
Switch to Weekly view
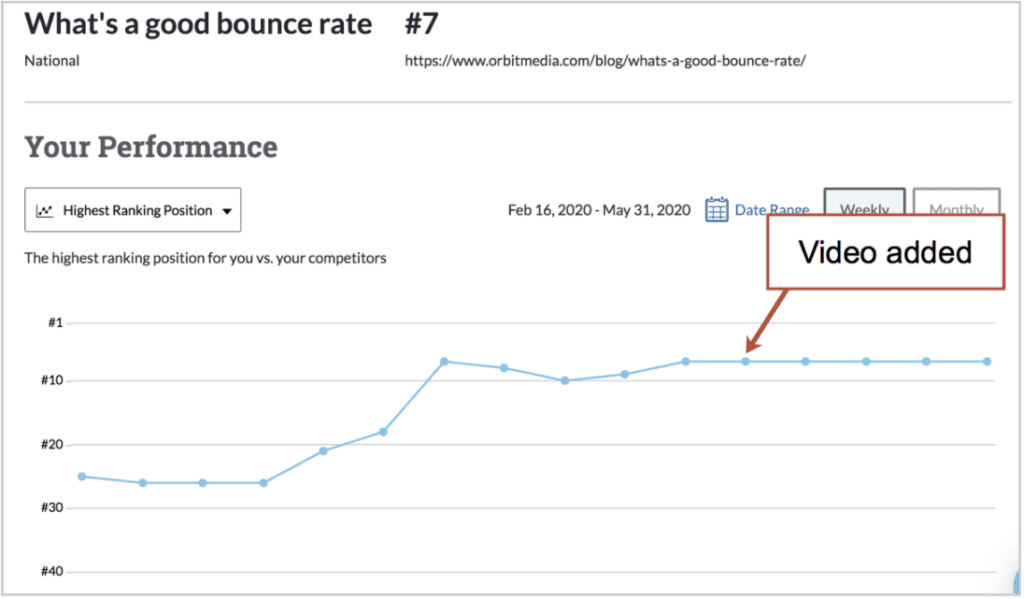[x=864, y=202]
